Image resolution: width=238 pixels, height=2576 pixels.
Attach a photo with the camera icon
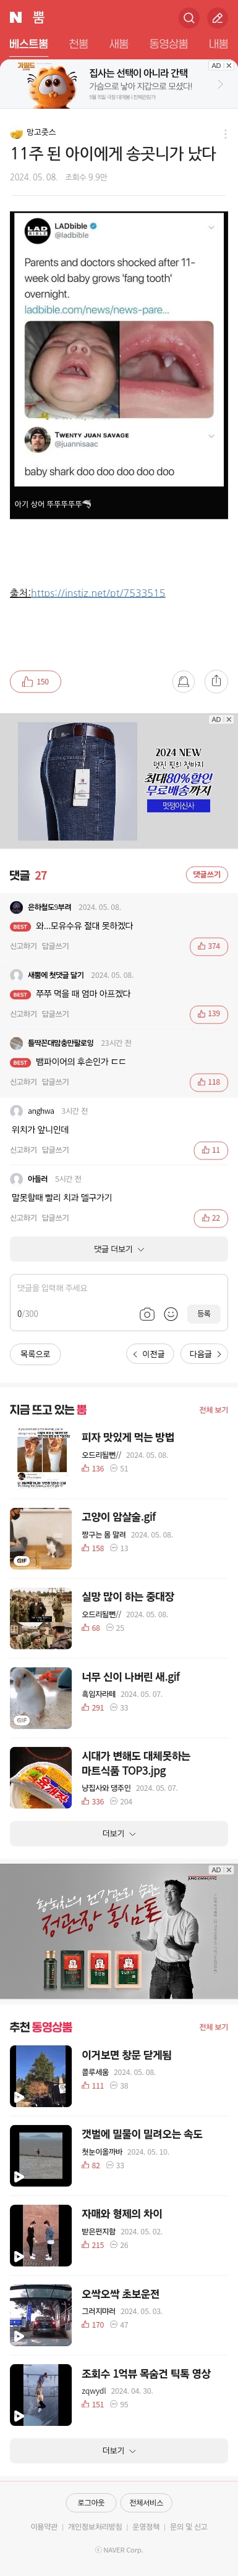click(147, 1314)
